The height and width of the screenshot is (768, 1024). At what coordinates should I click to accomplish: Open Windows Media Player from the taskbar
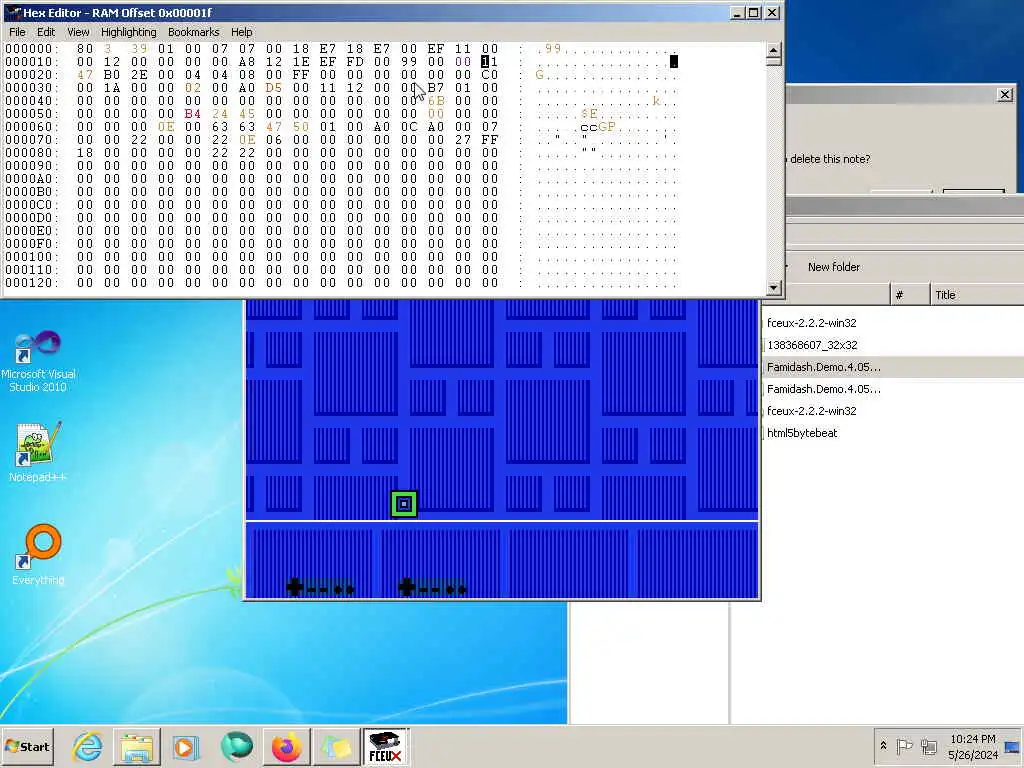pos(185,746)
